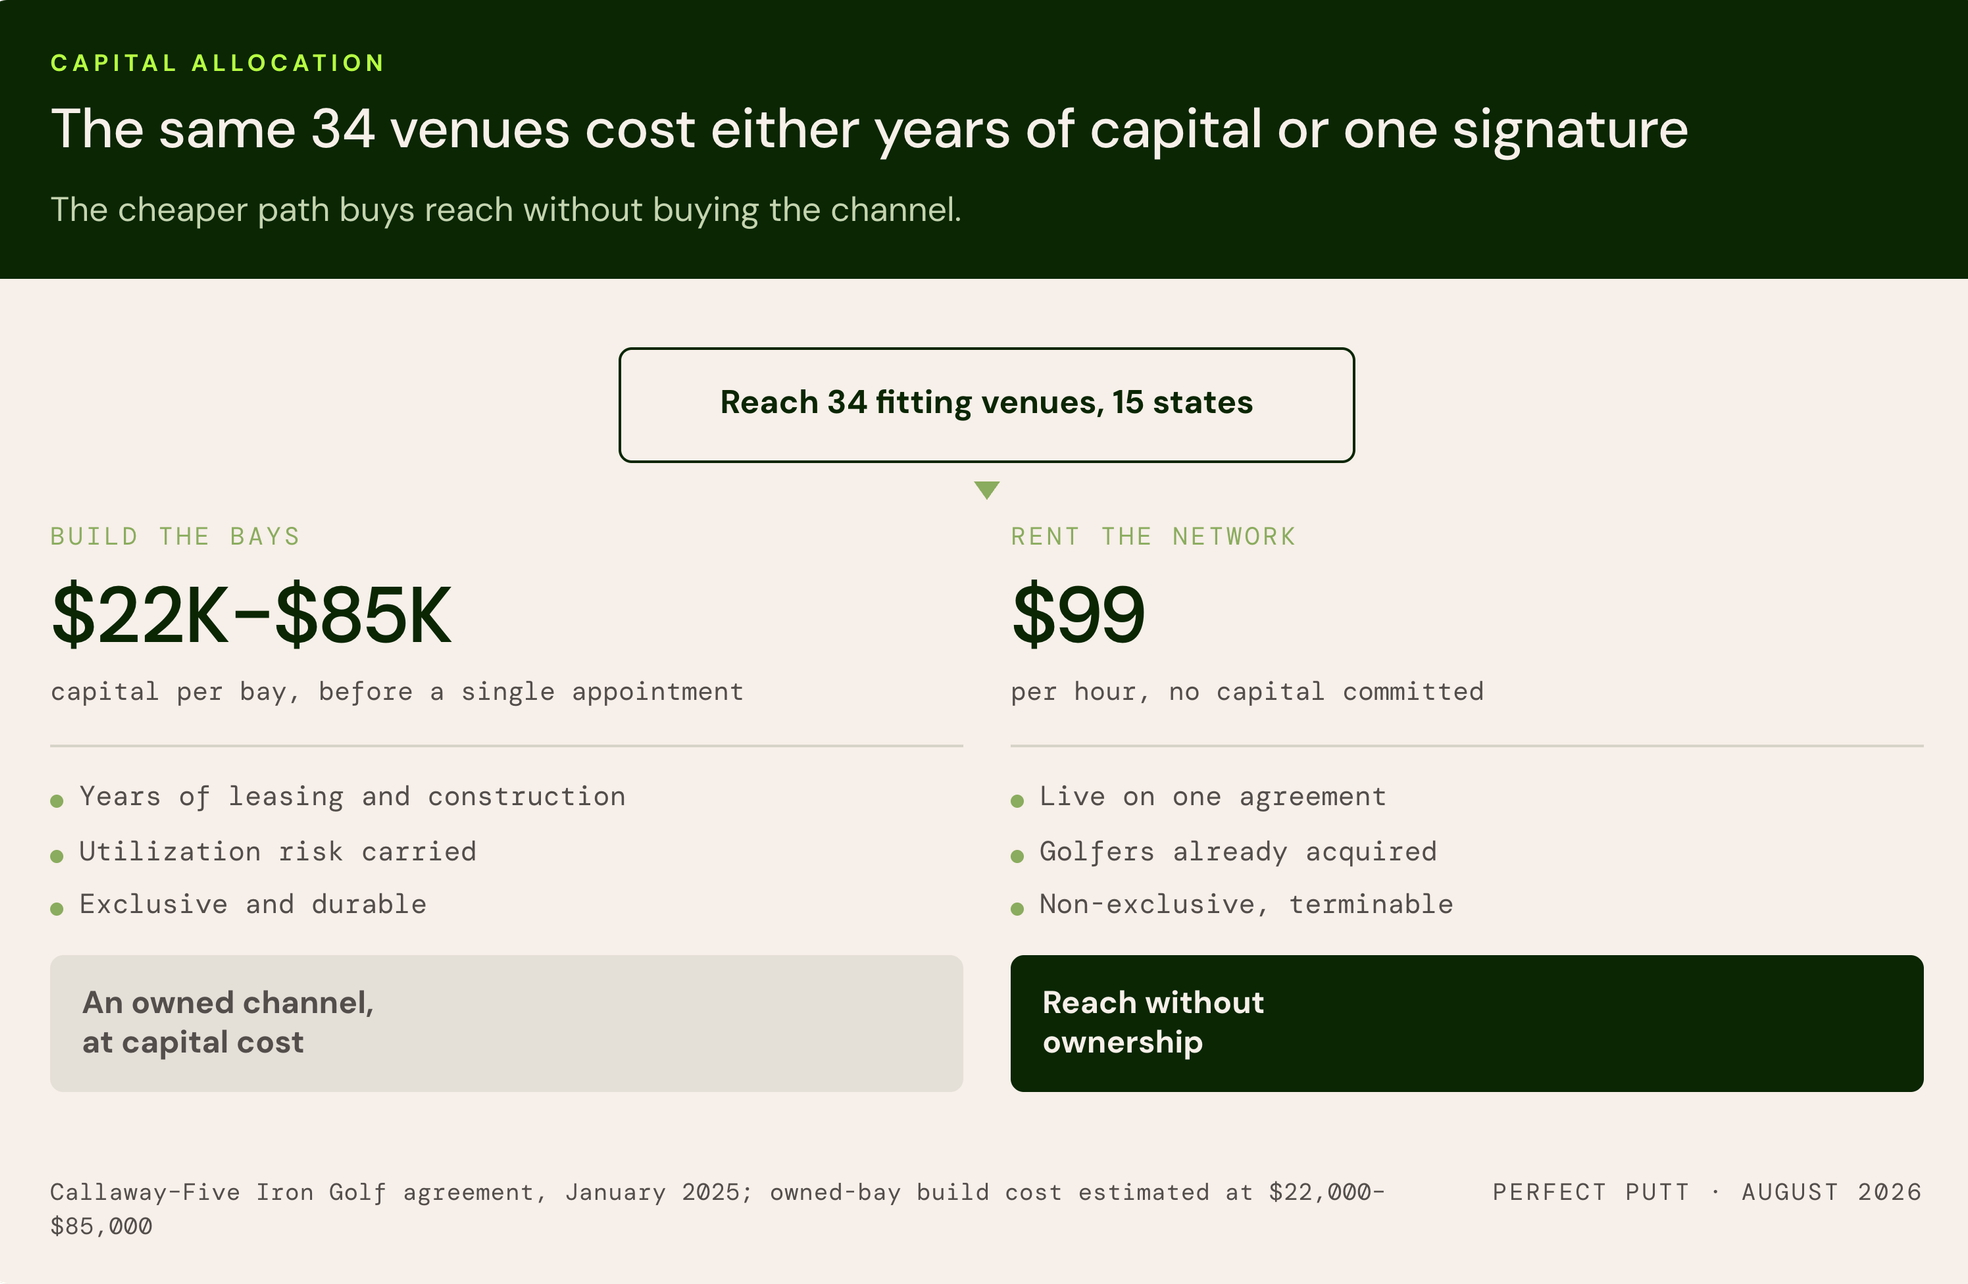Viewport: 1968px width, 1284px height.
Task: Click 'capital per bay, before a single appointment'
Action: point(397,692)
